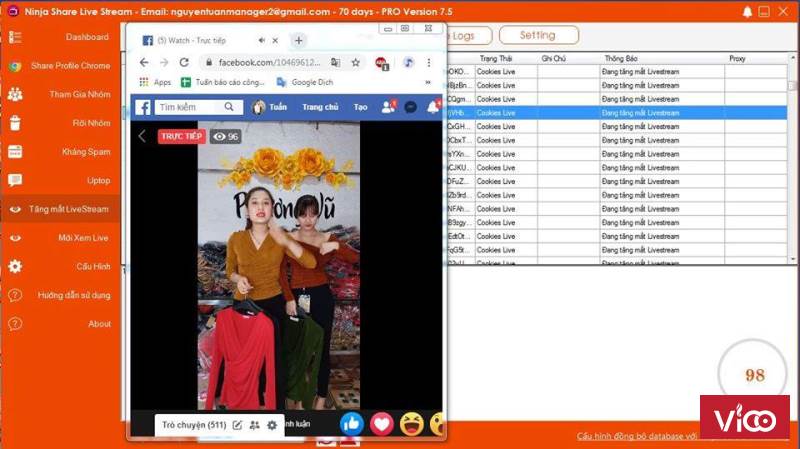Open Tuần báo cáo công bookmark
The width and height of the screenshot is (800, 449).
223,82
